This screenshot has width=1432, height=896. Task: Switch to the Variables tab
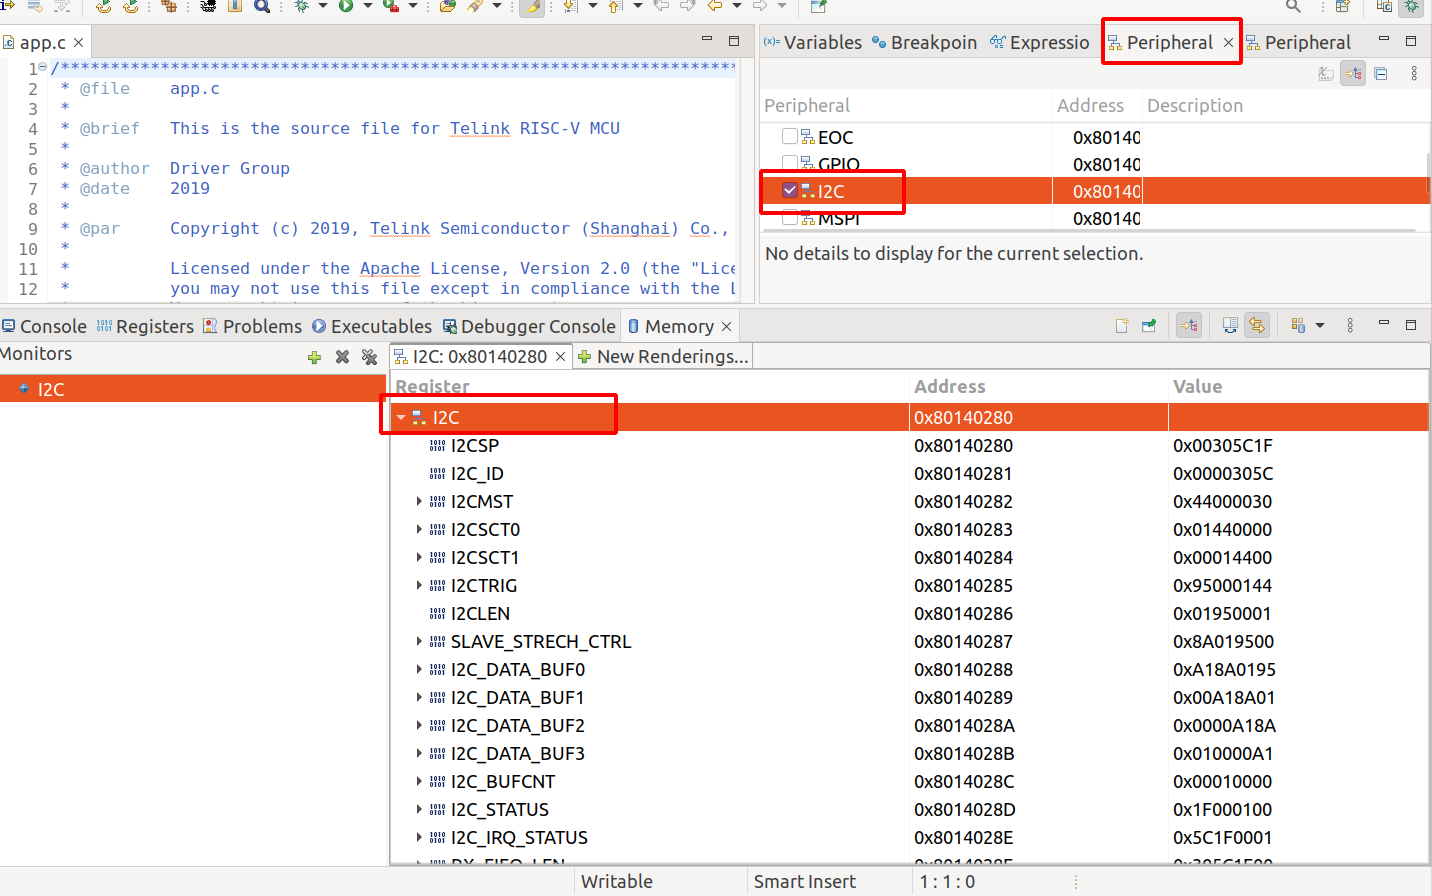(812, 42)
